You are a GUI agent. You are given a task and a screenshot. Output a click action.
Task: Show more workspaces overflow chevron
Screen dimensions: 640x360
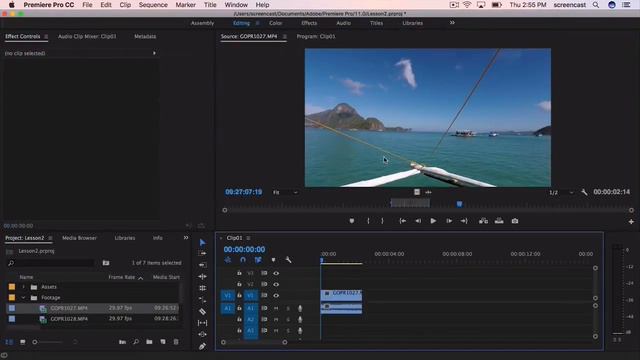(452, 23)
